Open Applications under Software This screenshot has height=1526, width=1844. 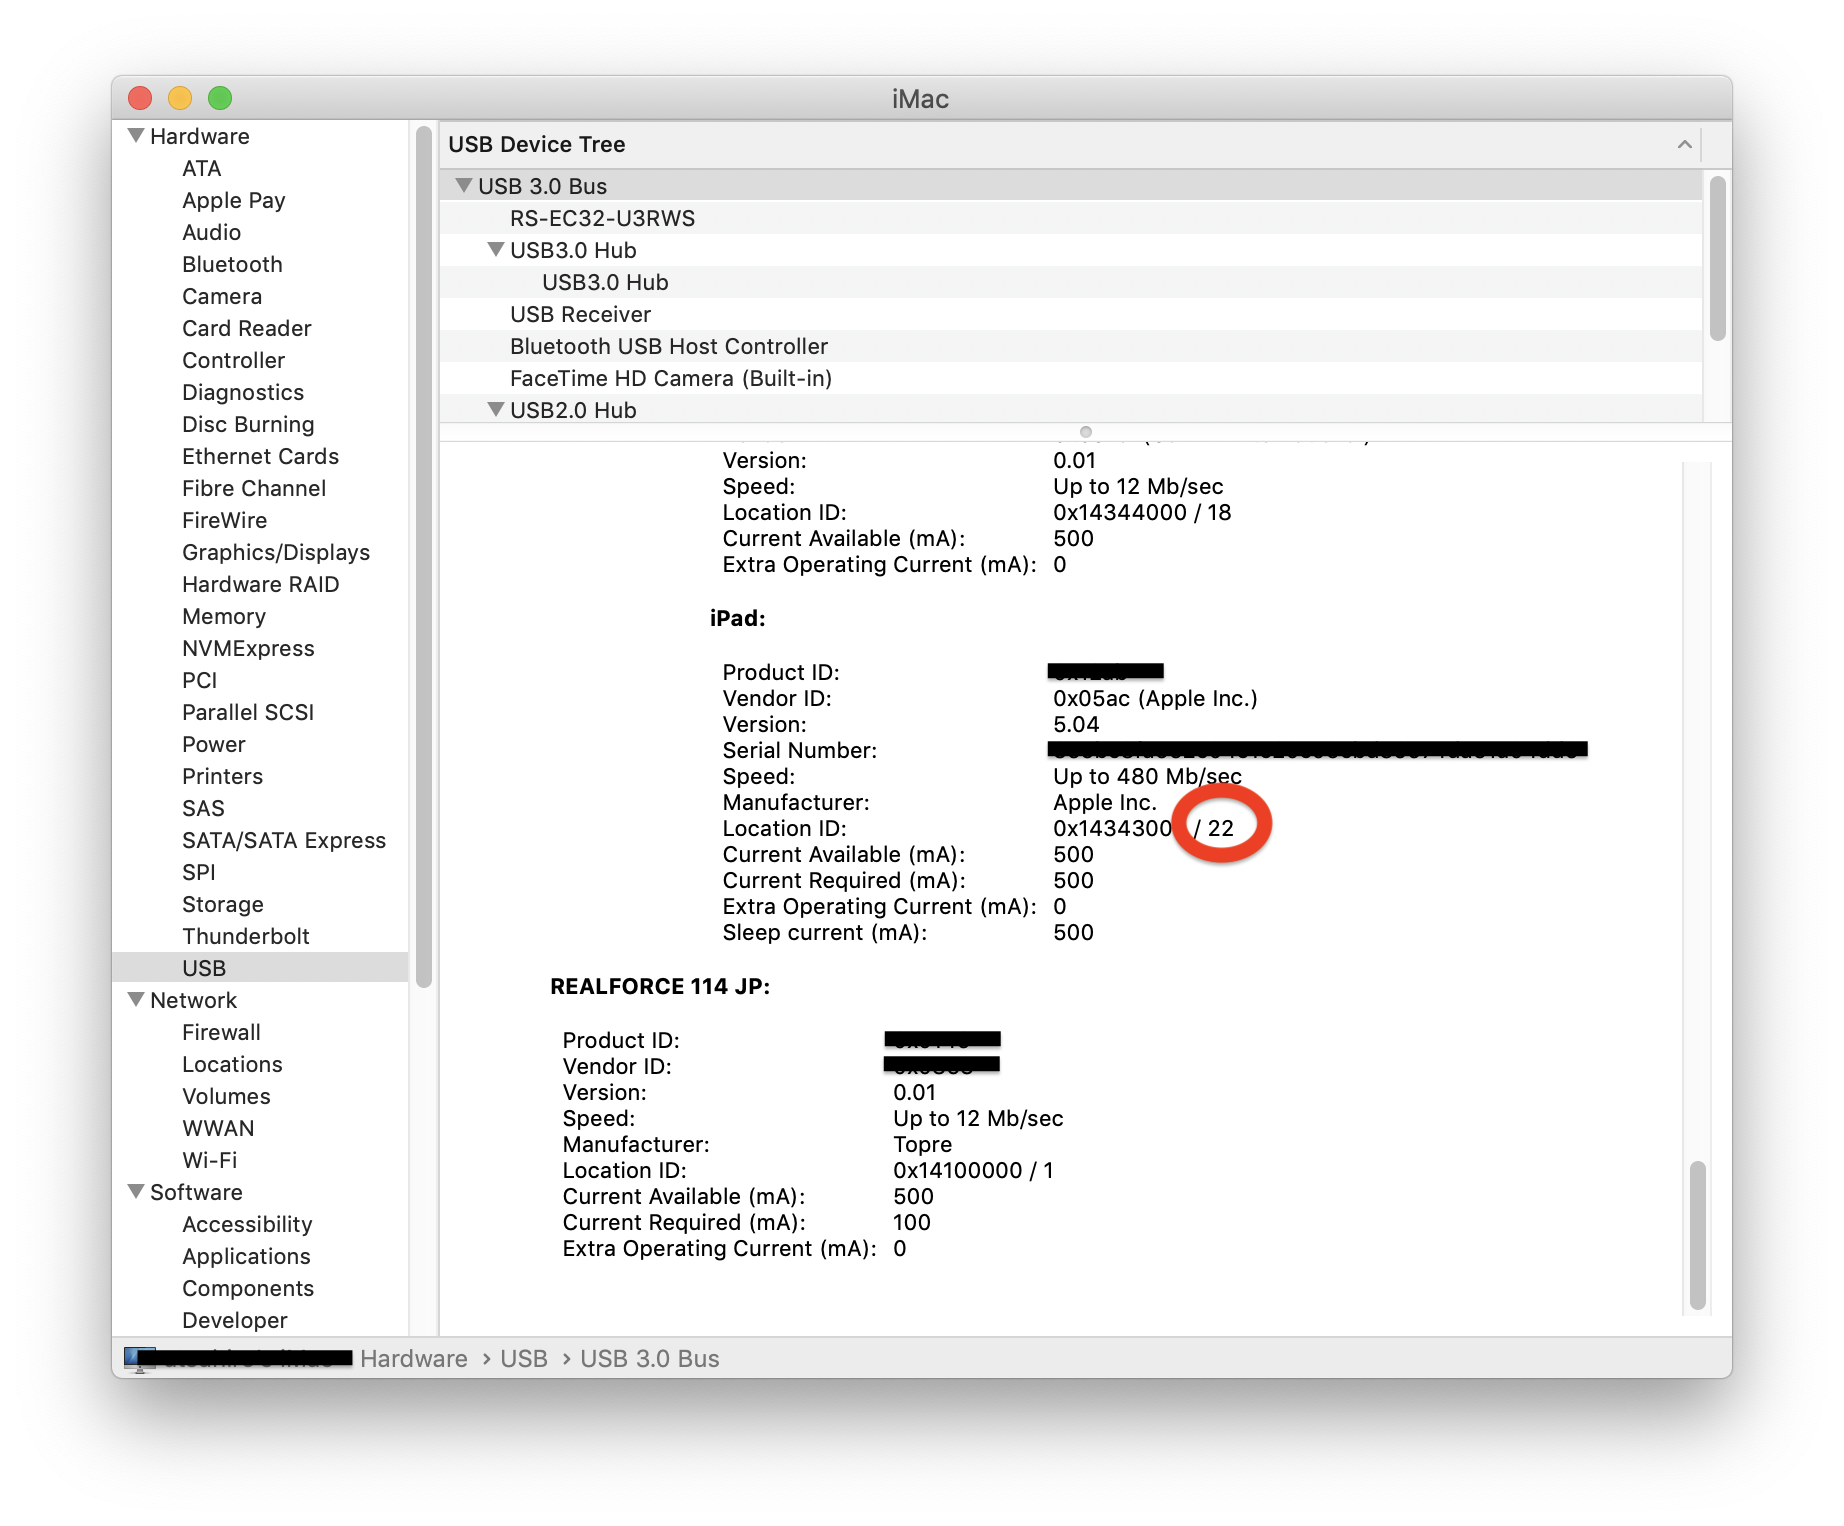[x=246, y=1256]
